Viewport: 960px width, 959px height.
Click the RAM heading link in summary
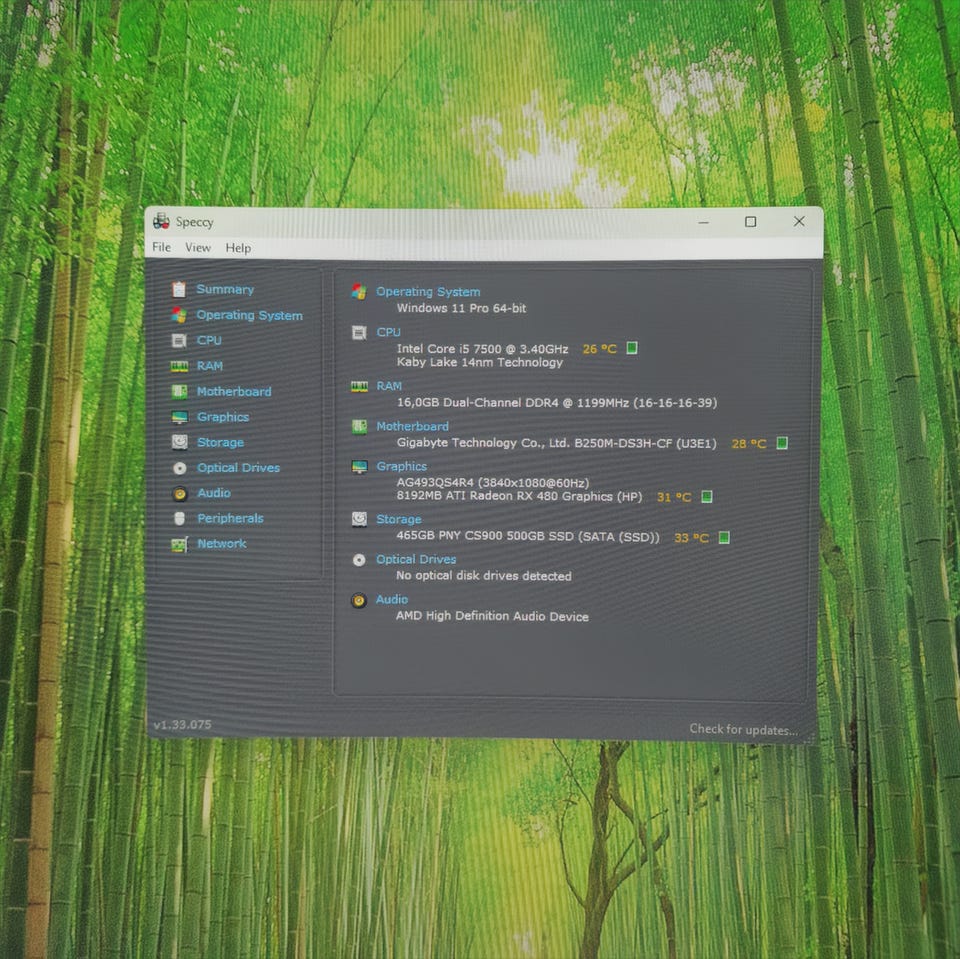pyautogui.click(x=389, y=386)
